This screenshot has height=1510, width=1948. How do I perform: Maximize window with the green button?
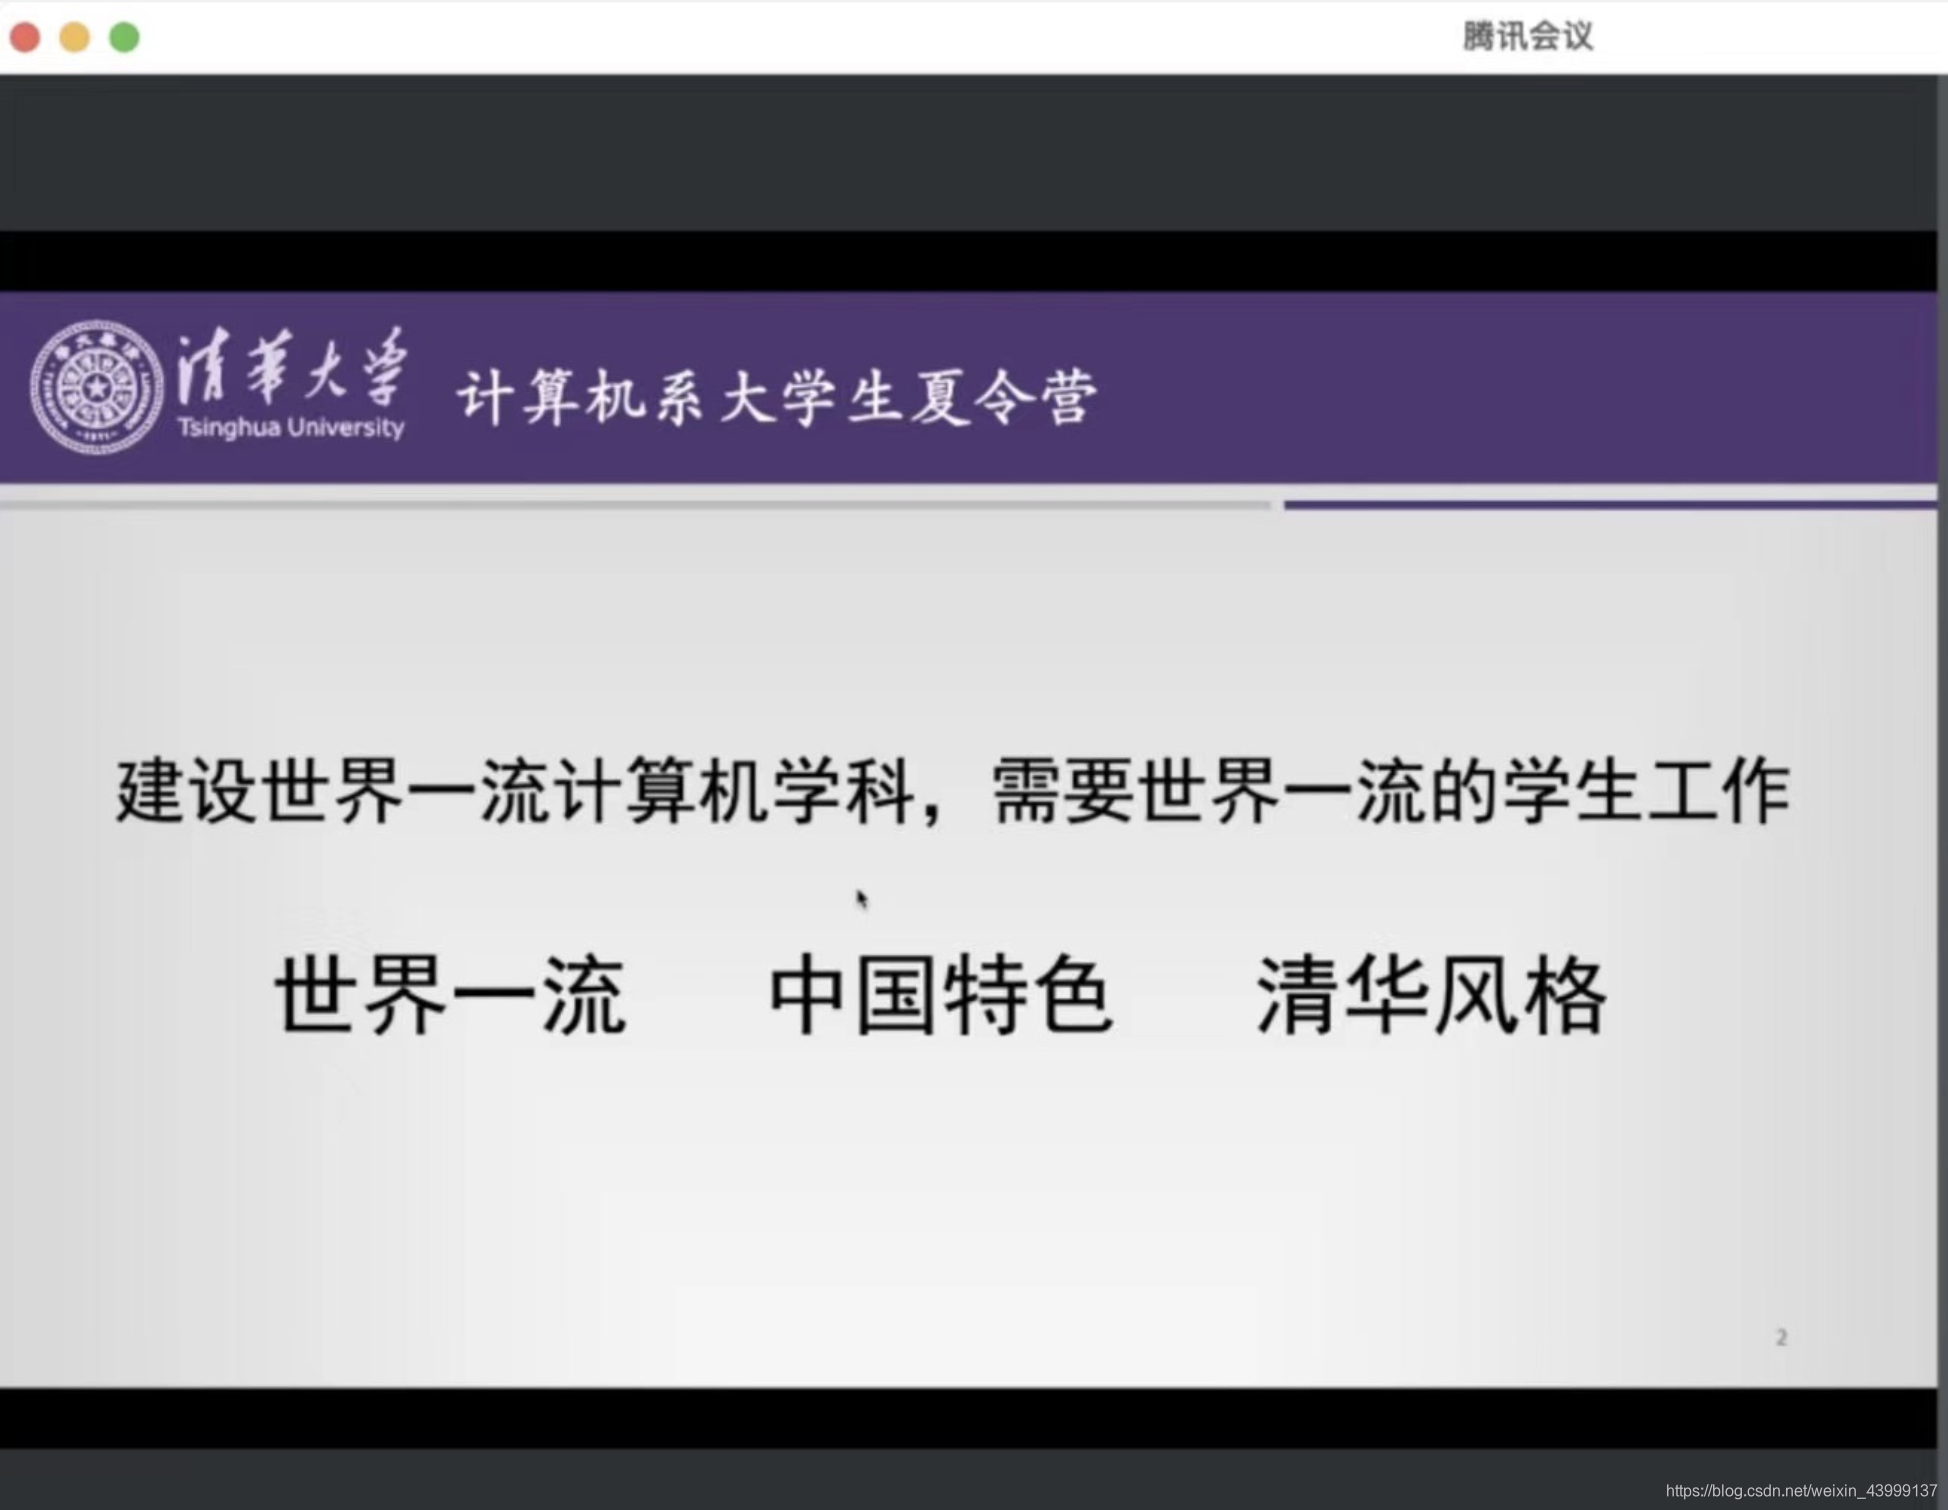(x=125, y=37)
